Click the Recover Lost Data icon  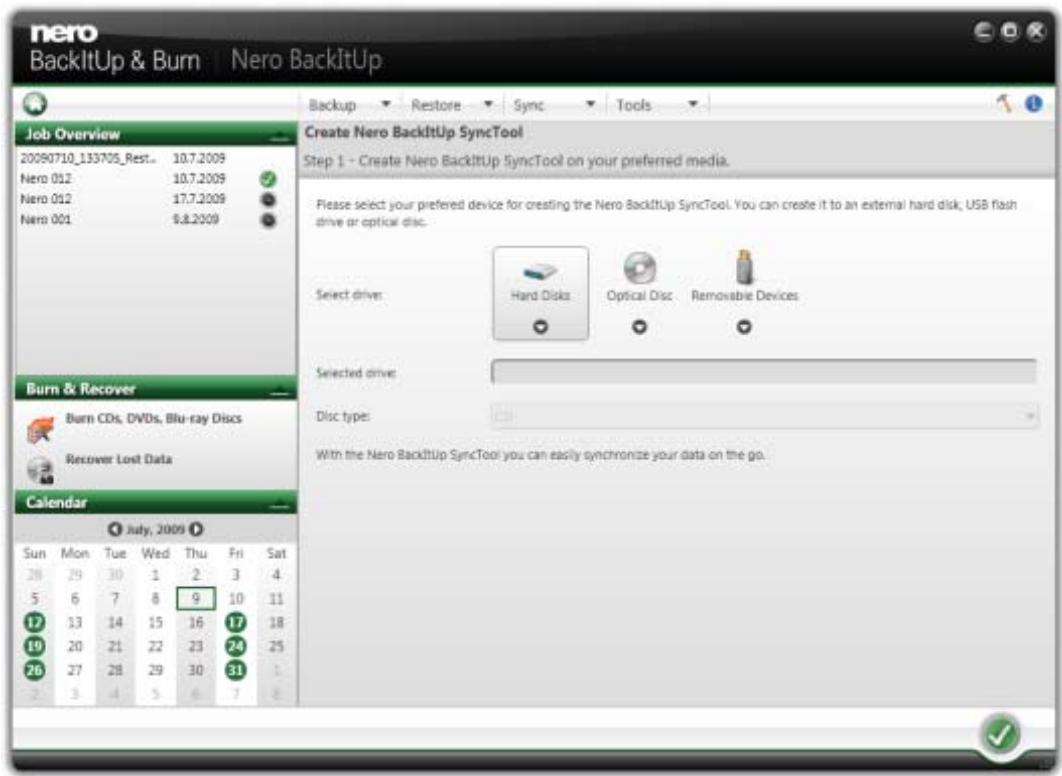[x=41, y=470]
